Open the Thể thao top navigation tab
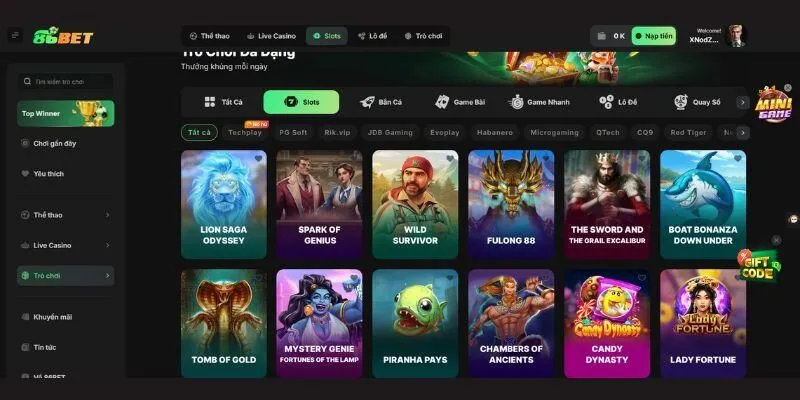Viewport: 800px width, 400px height. tap(209, 36)
